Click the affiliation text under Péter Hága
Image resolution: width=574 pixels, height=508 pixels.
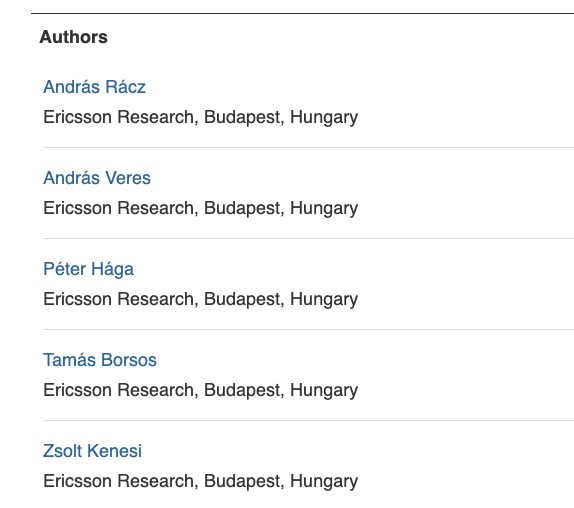click(201, 299)
